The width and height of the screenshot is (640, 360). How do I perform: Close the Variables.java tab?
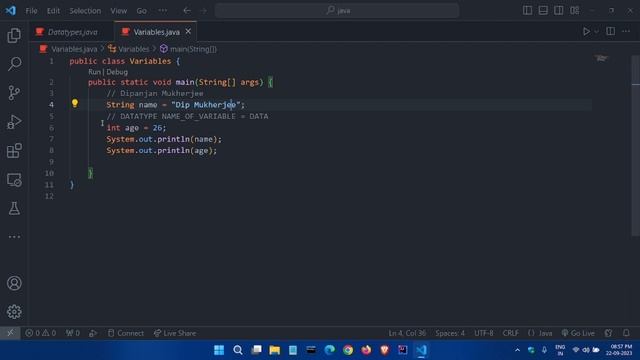[x=188, y=31]
